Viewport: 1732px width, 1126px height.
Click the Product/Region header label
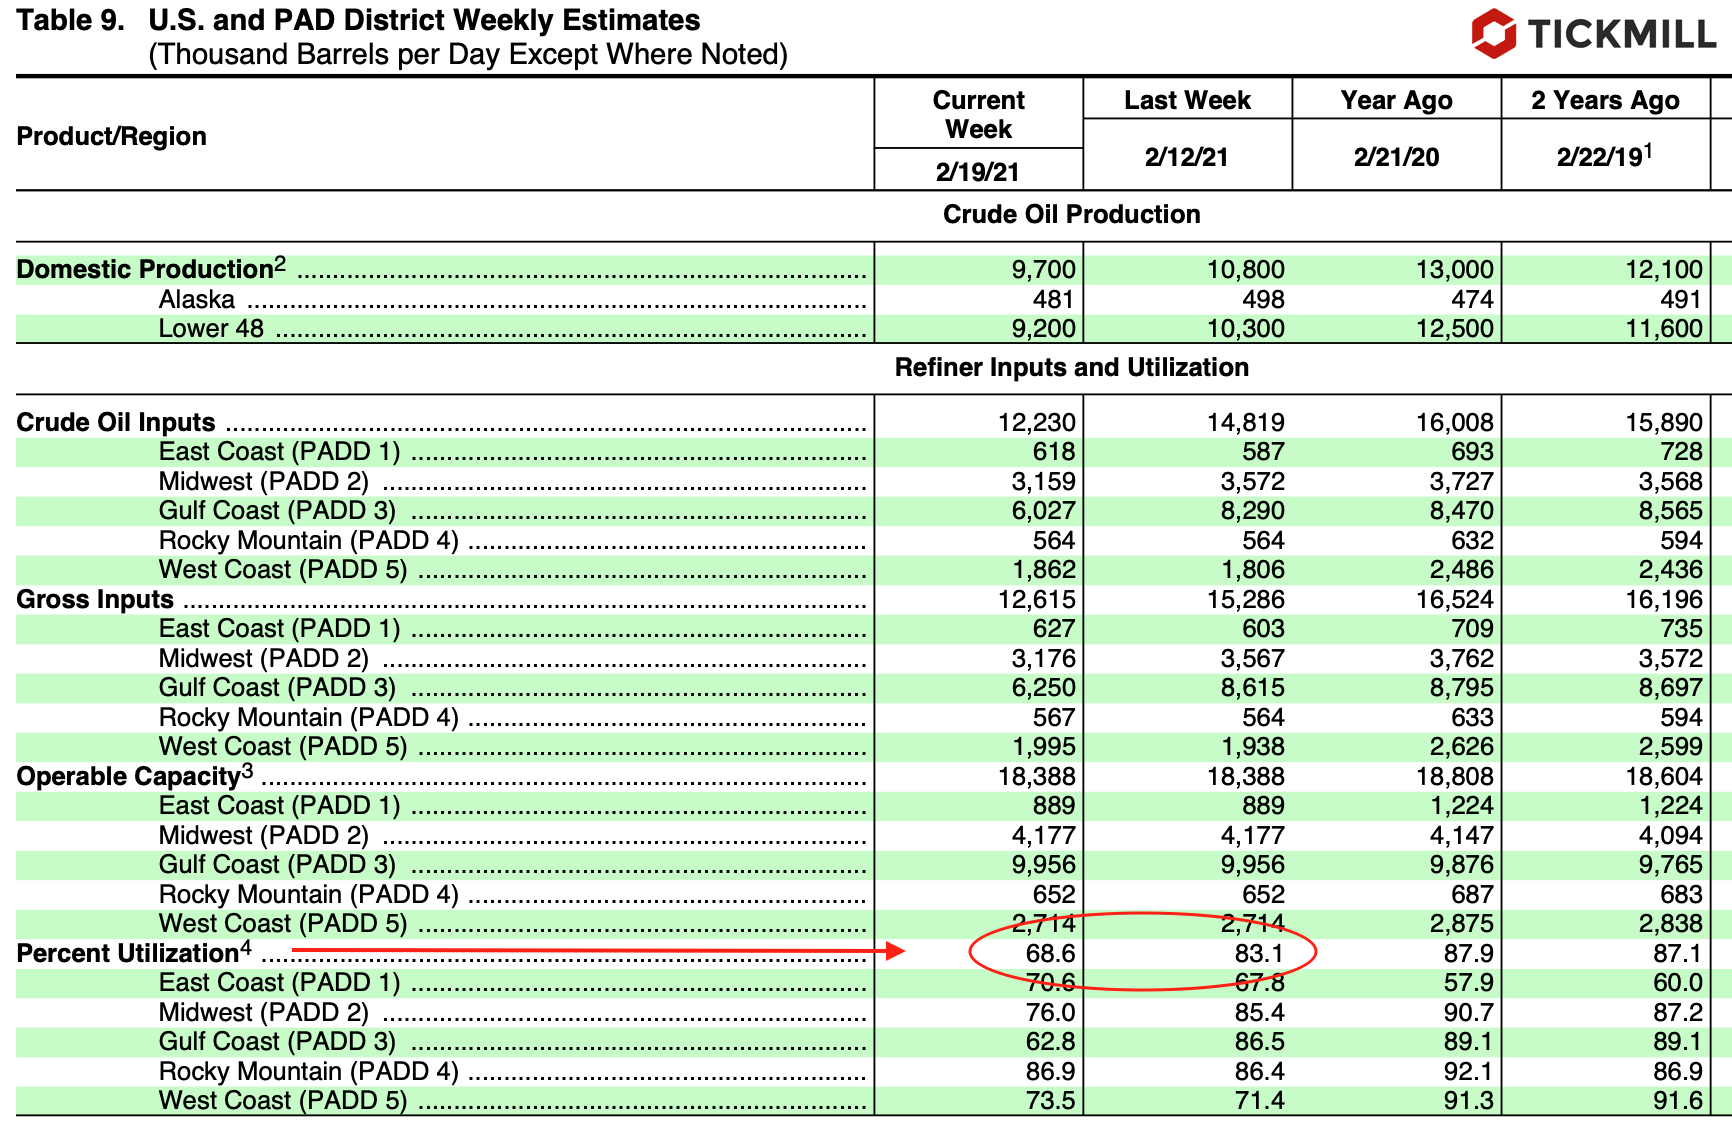pyautogui.click(x=112, y=136)
